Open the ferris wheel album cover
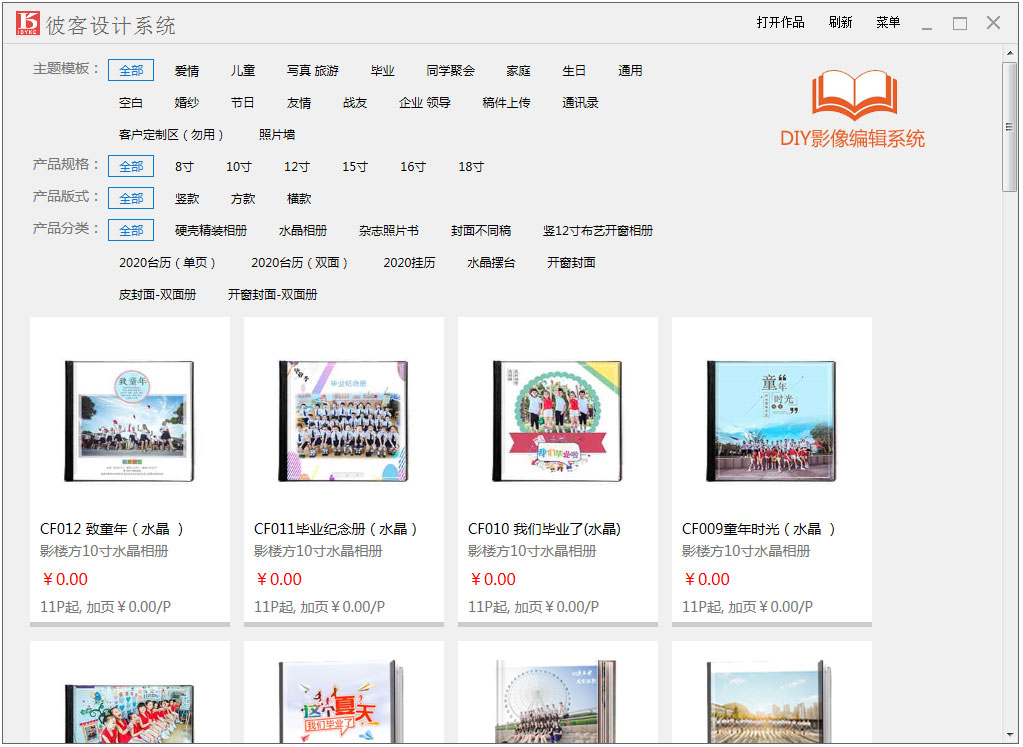Screen dimensions: 1023x747 (x=555, y=701)
